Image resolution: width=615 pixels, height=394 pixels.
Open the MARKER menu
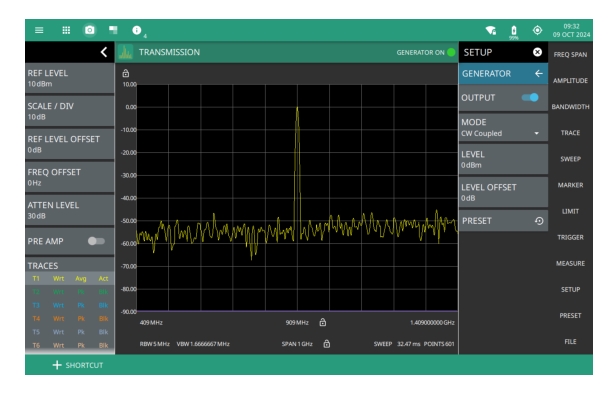570,185
